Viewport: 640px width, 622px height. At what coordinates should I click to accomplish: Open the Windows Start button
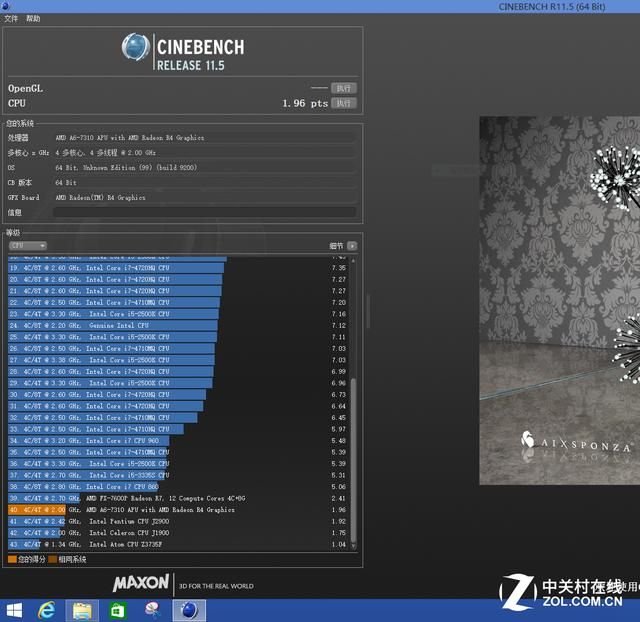[14, 611]
